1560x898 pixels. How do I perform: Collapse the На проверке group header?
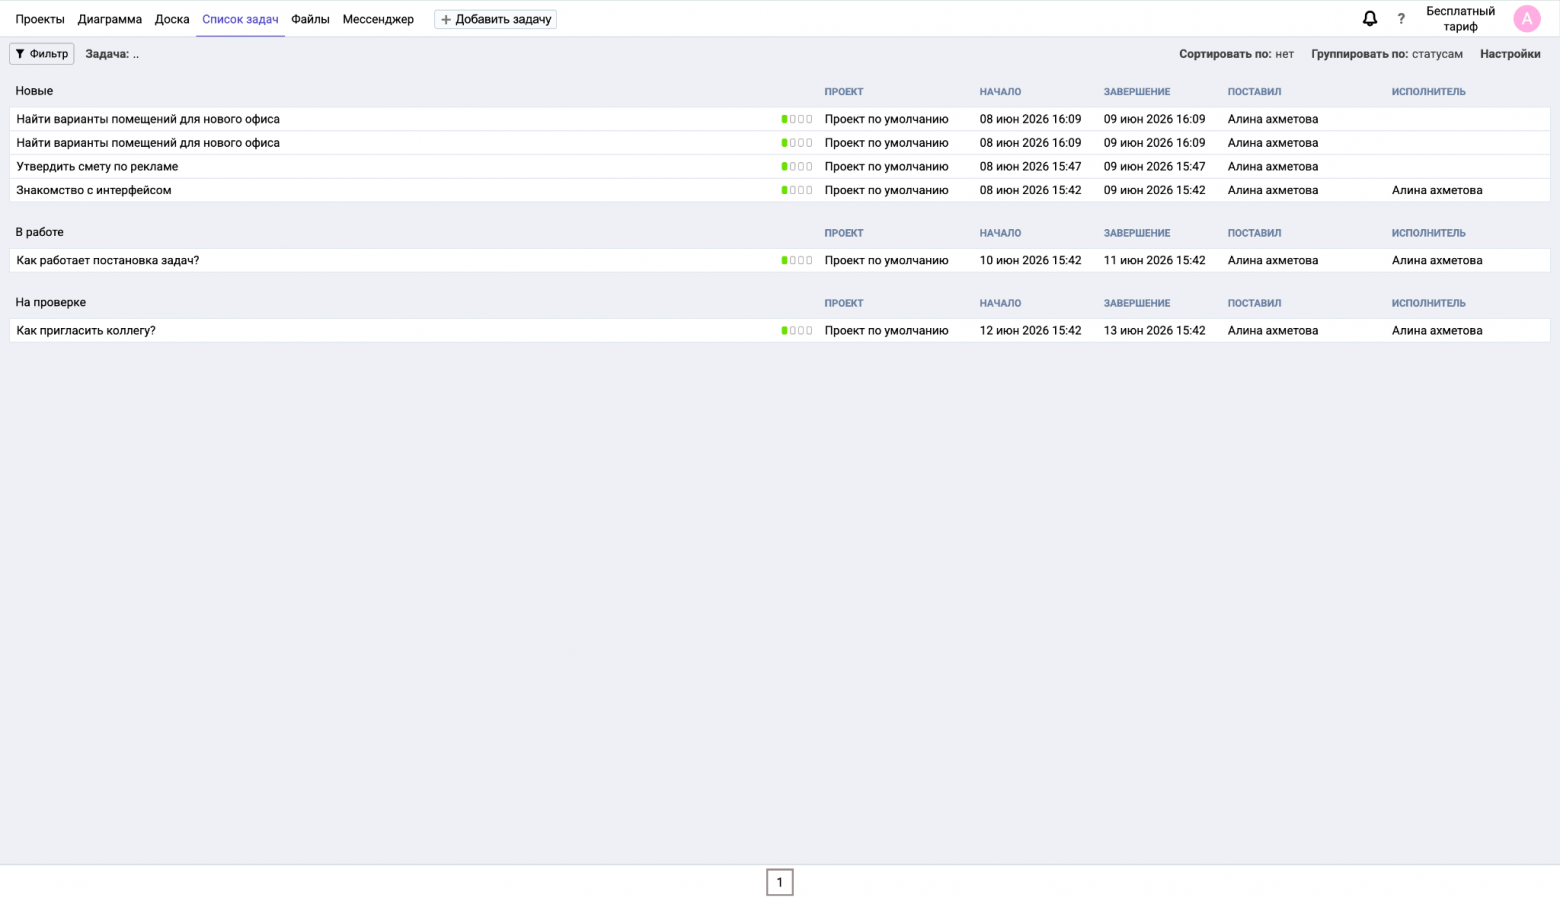click(x=50, y=302)
